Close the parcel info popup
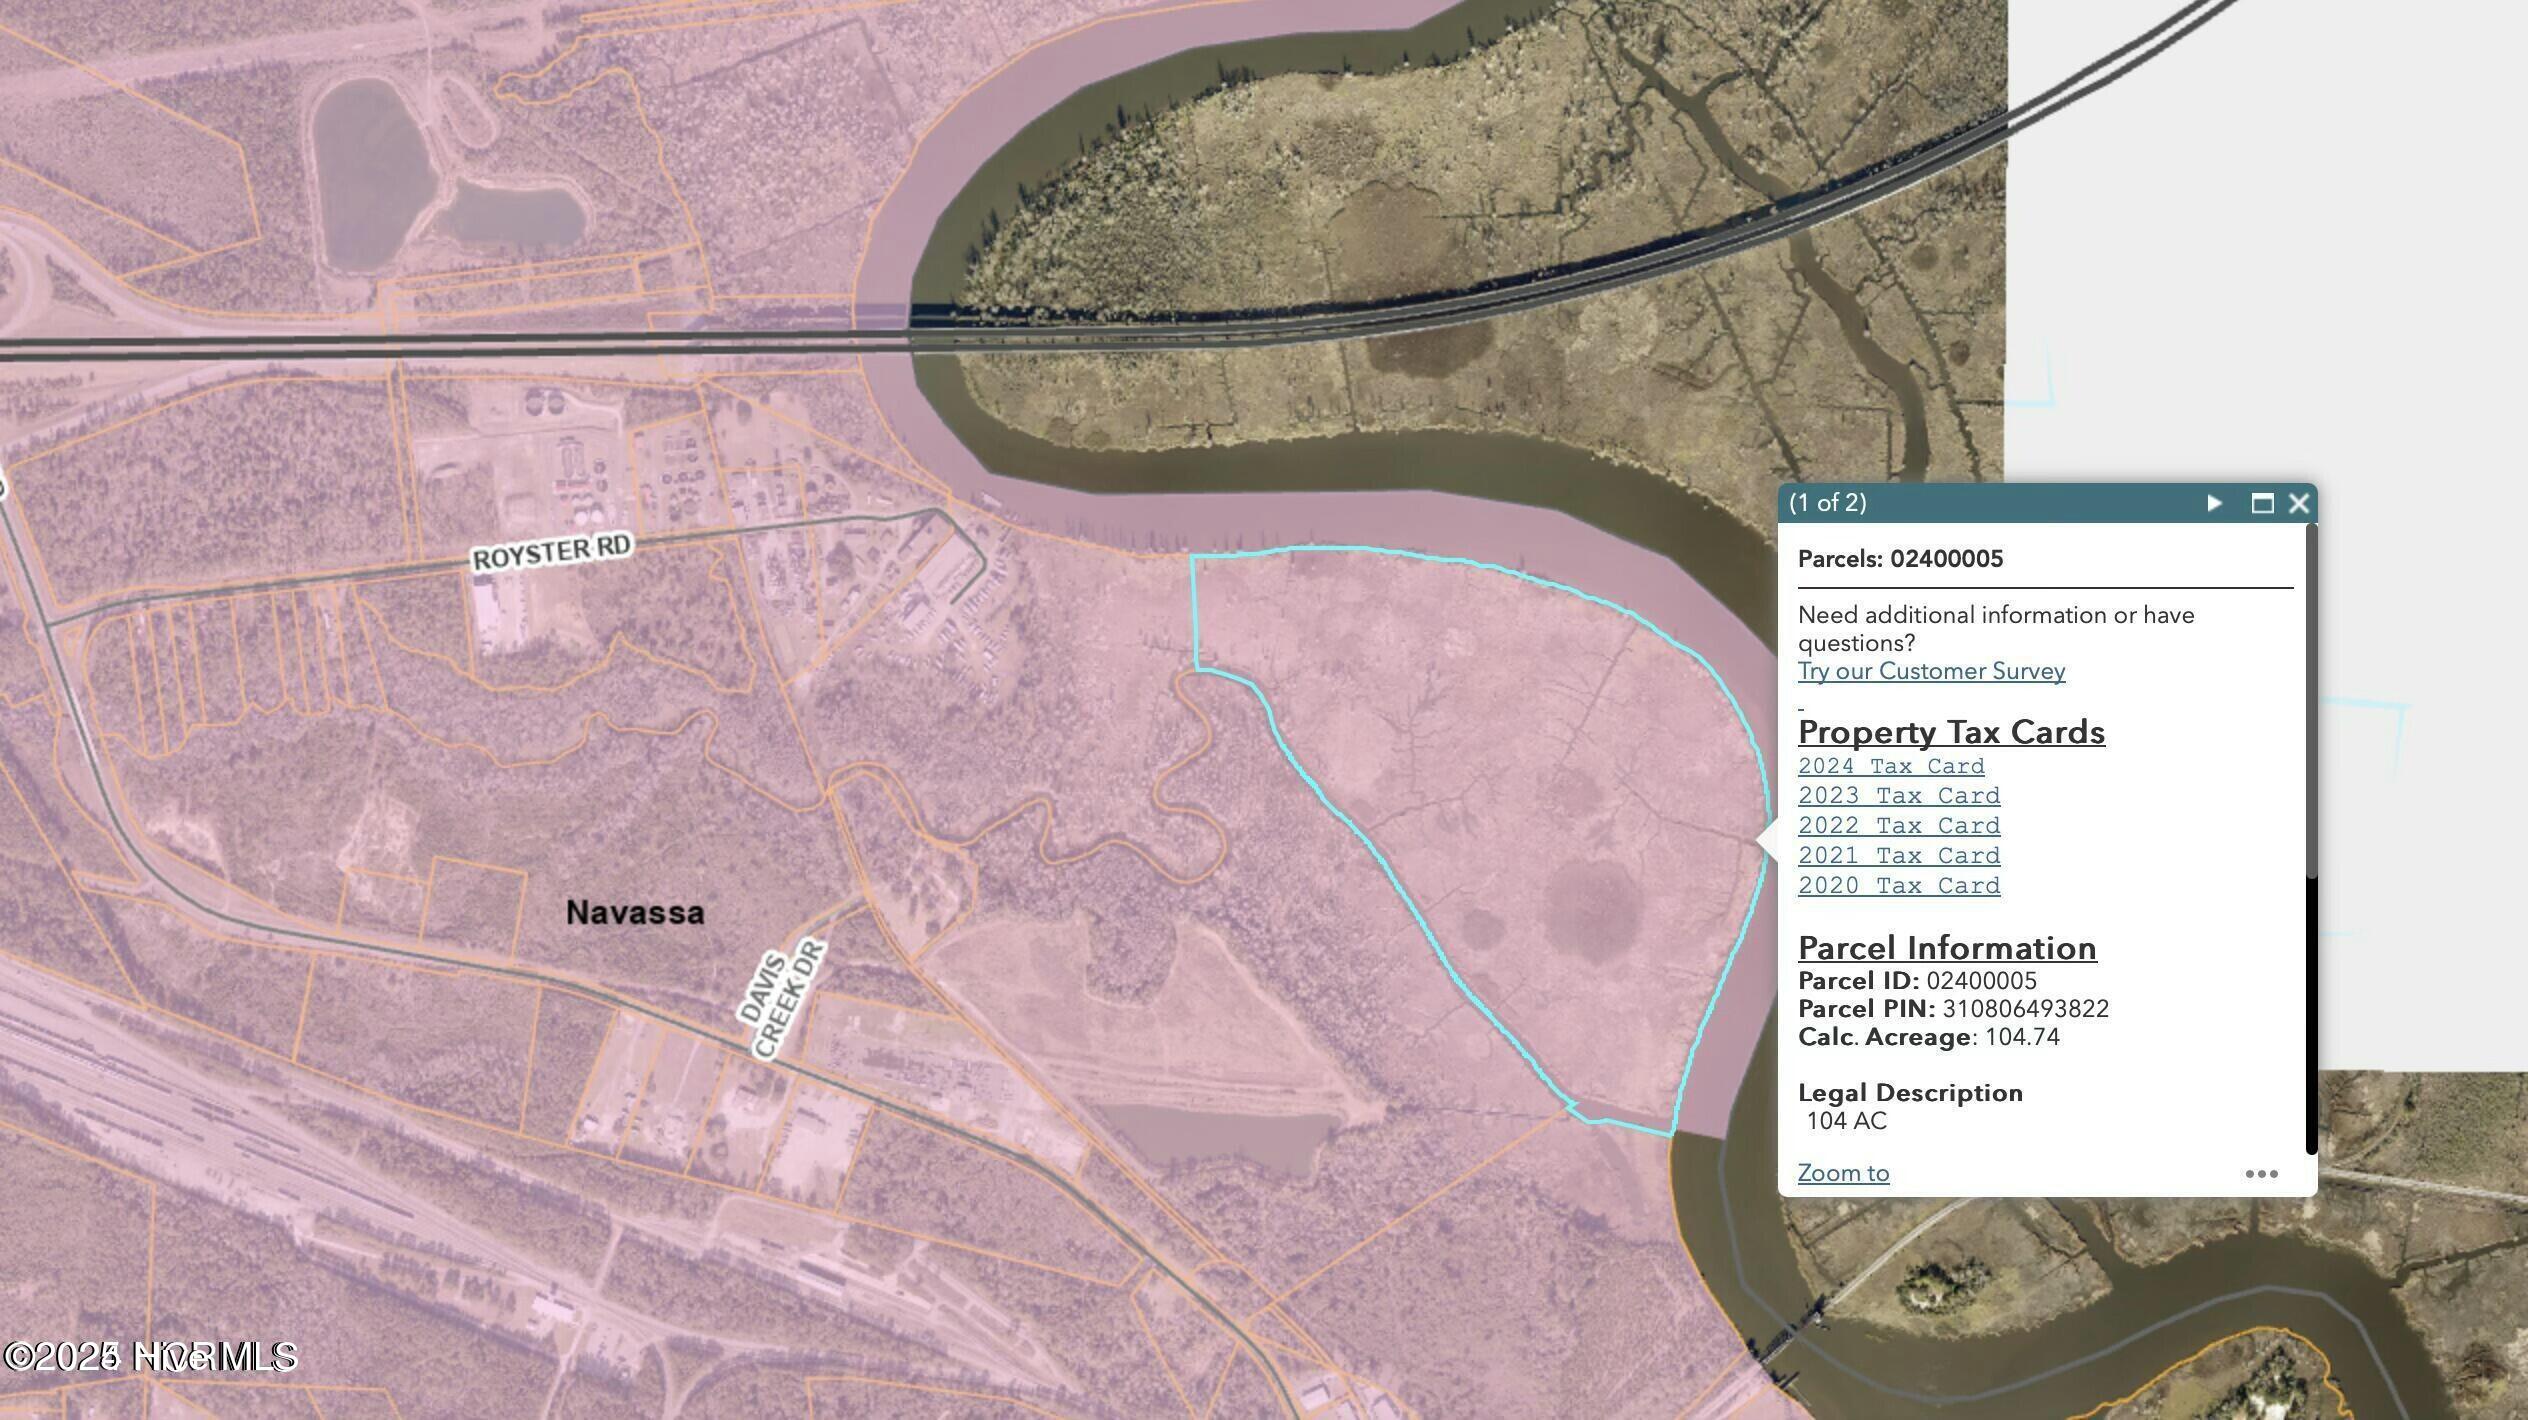 click(x=2299, y=503)
